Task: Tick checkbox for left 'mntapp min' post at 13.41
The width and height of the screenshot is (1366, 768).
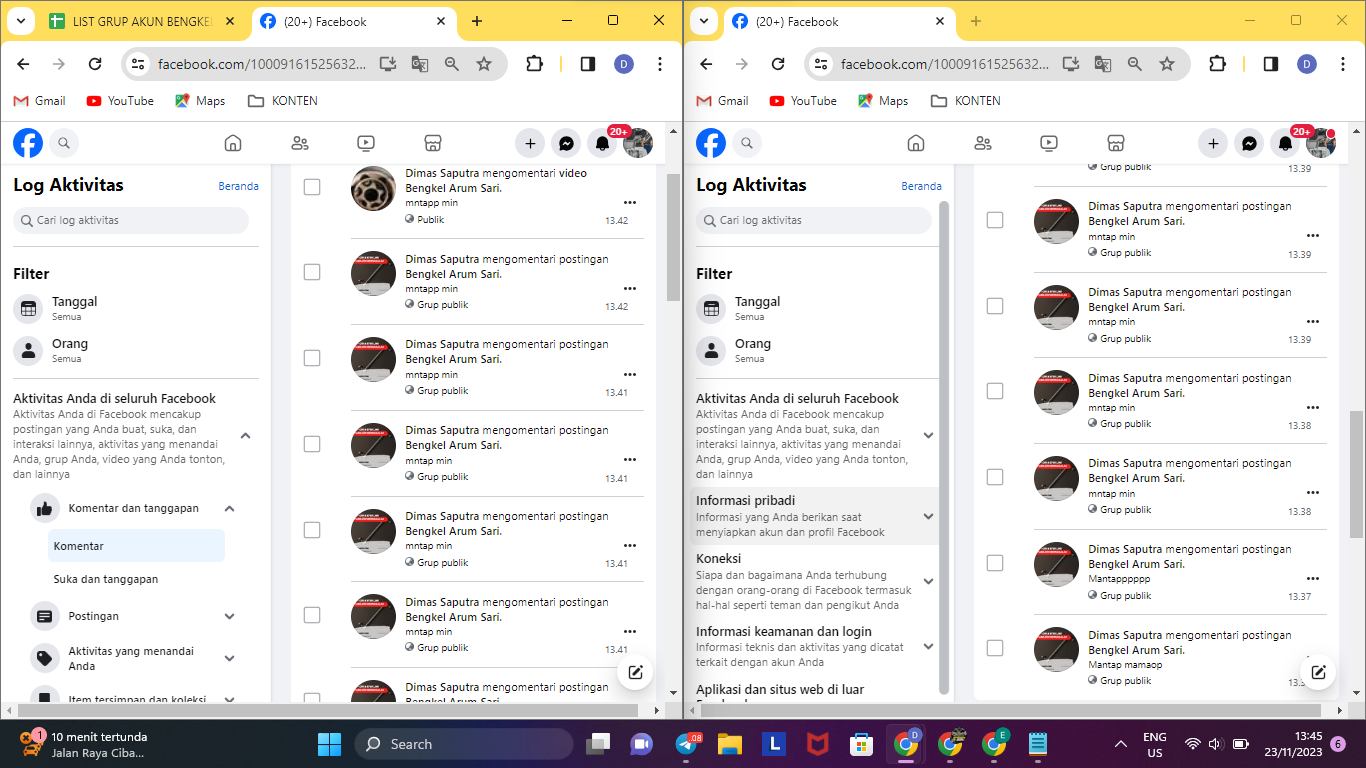Action: point(312,358)
